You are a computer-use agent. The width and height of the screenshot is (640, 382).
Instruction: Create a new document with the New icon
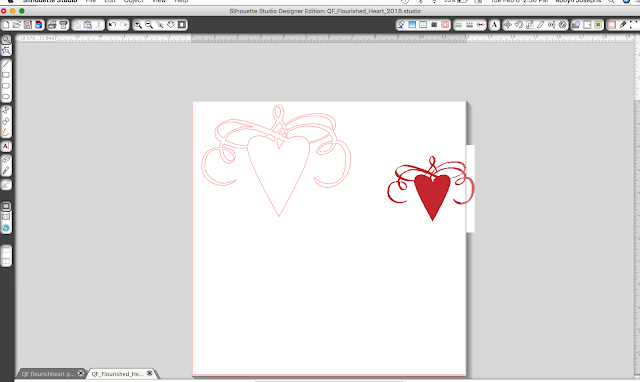point(6,25)
